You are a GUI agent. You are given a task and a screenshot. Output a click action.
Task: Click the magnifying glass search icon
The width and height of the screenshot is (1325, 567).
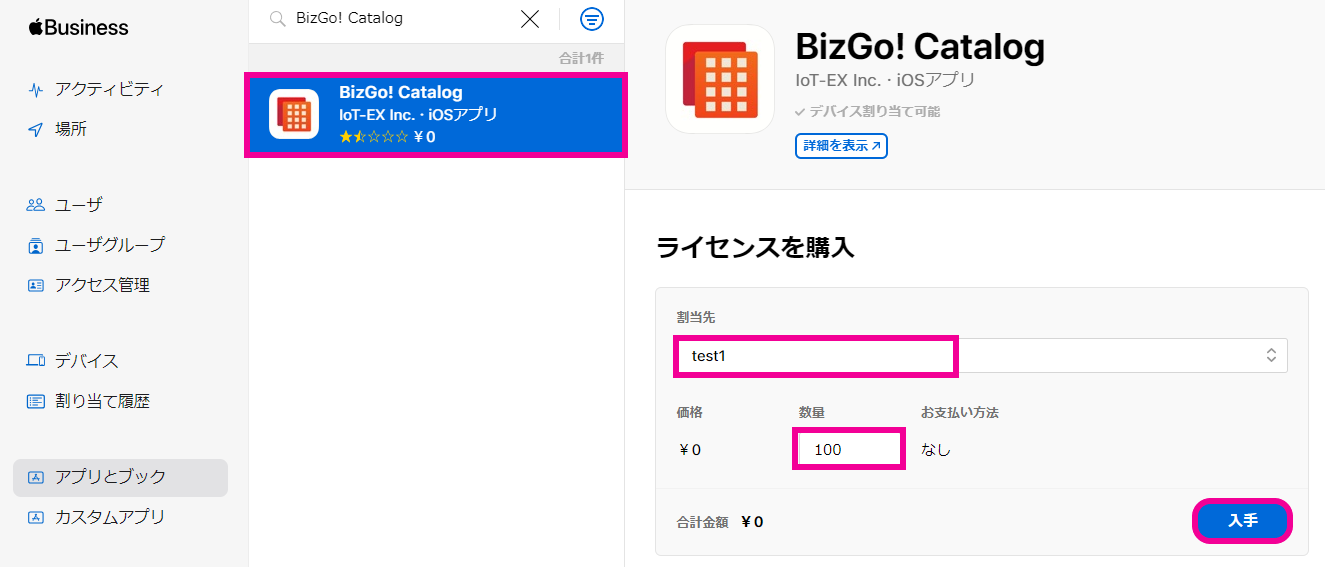coord(278,19)
